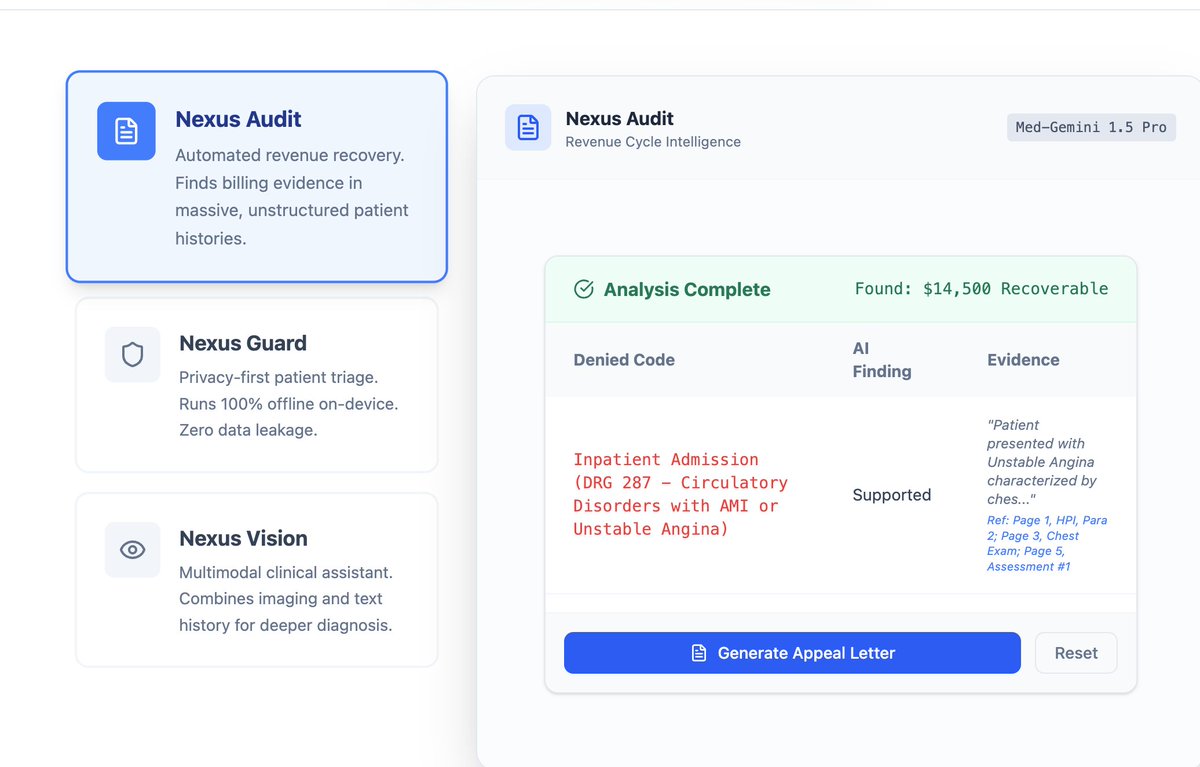Click the Unstable Angina evidence quote
The image size is (1200, 767).
click(x=1041, y=462)
